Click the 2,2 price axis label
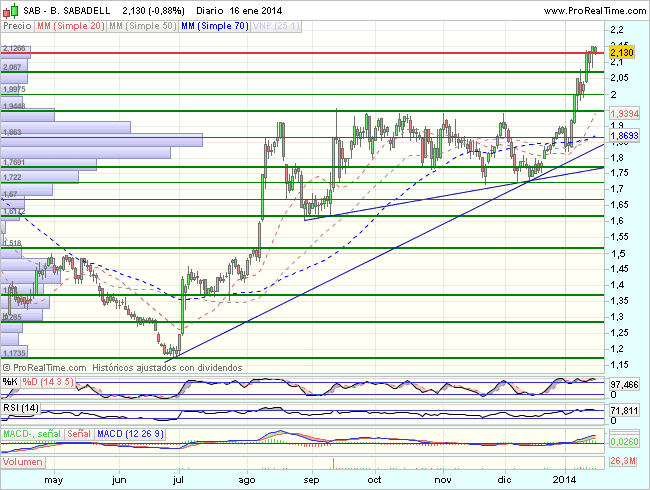Screen dimensions: 650x490 coord(617,30)
